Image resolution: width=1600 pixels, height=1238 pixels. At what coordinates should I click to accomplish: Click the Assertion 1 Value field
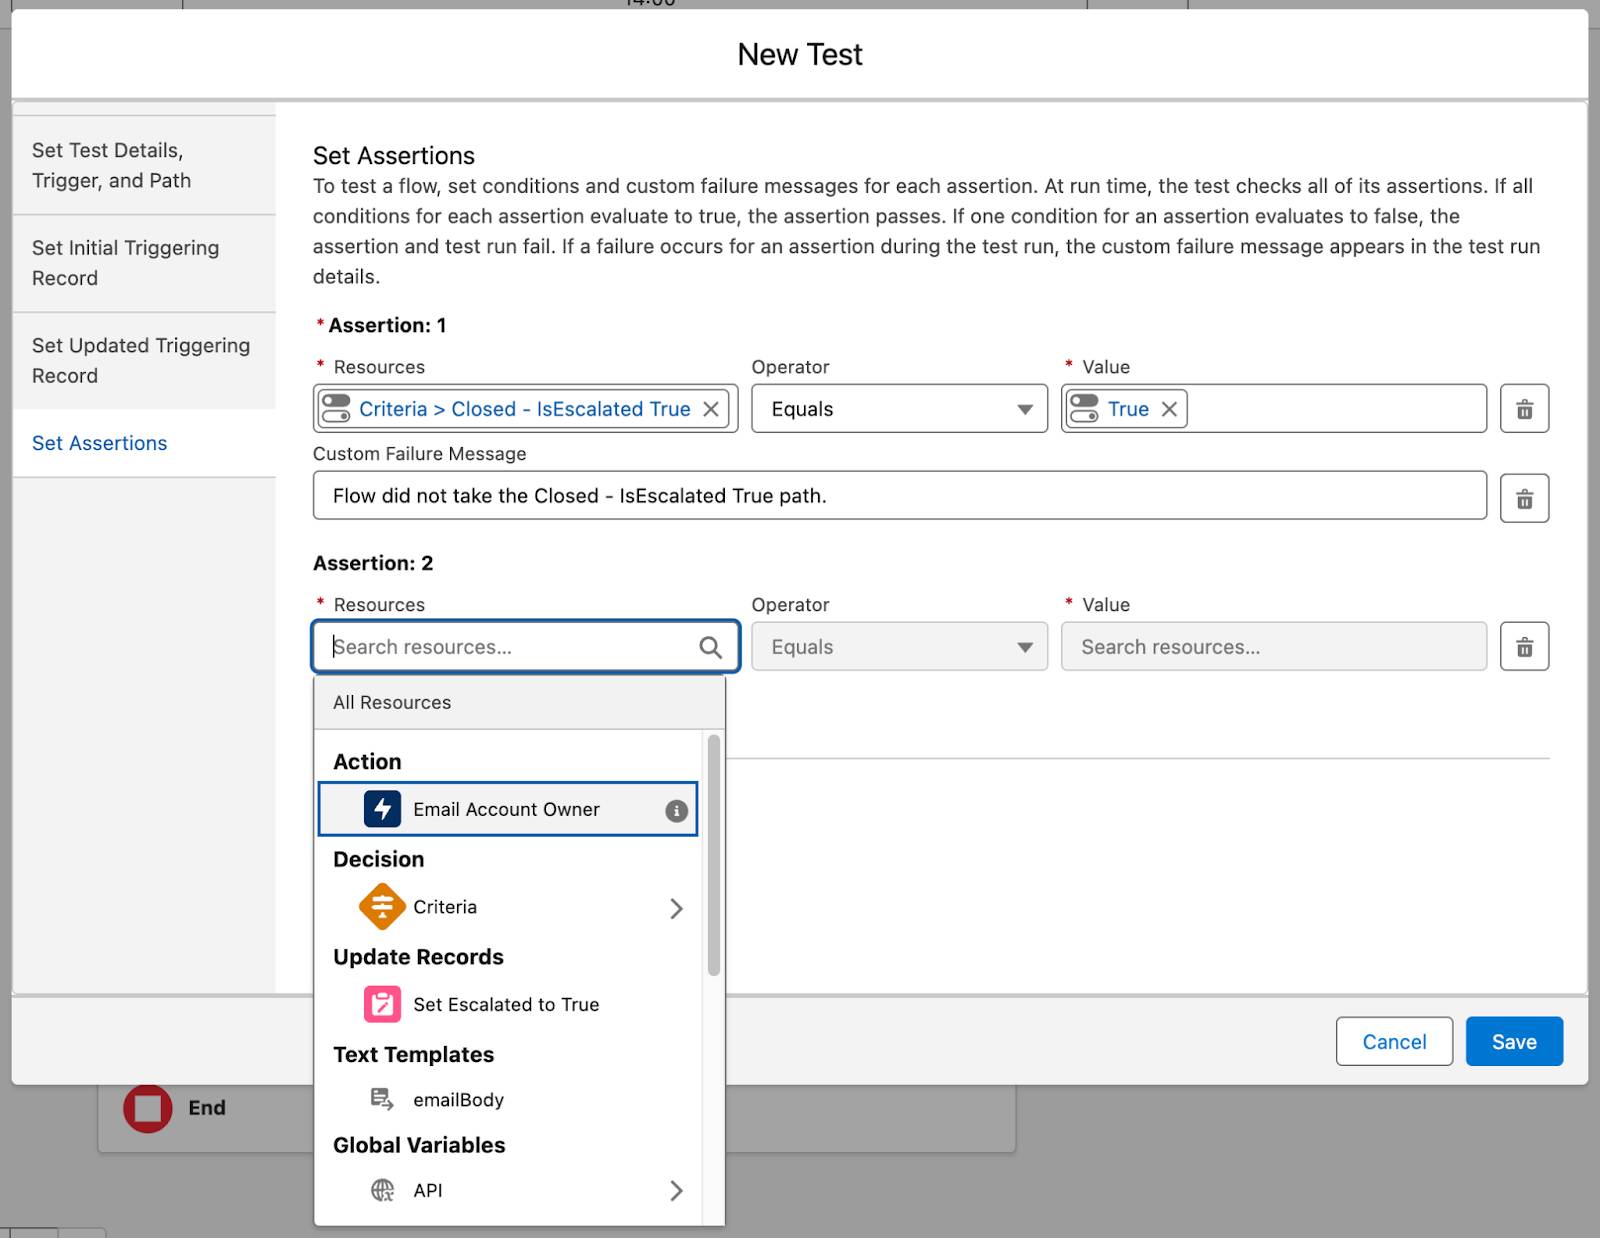click(1273, 409)
